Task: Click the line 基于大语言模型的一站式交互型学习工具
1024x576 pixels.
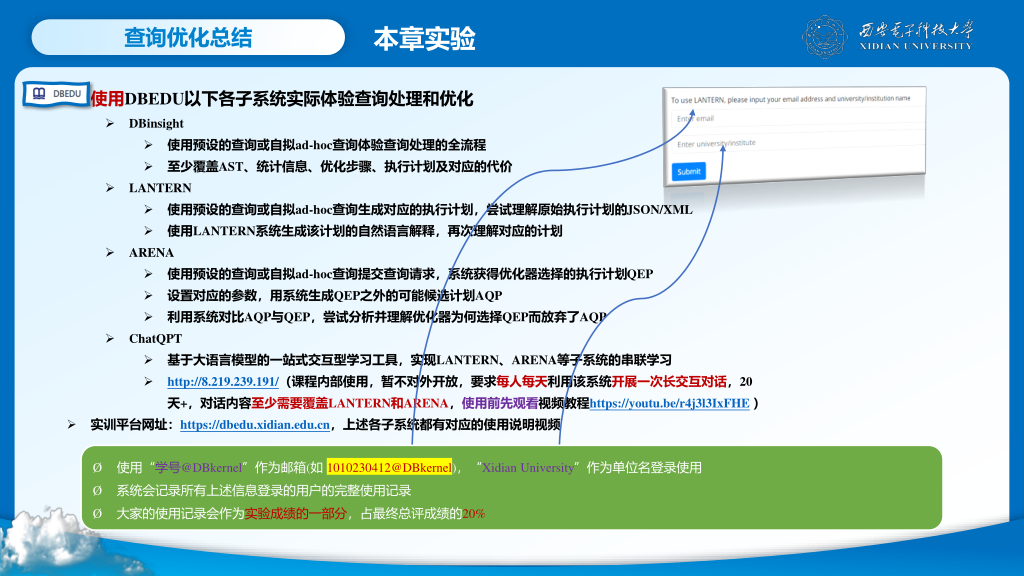Action: coord(419,360)
